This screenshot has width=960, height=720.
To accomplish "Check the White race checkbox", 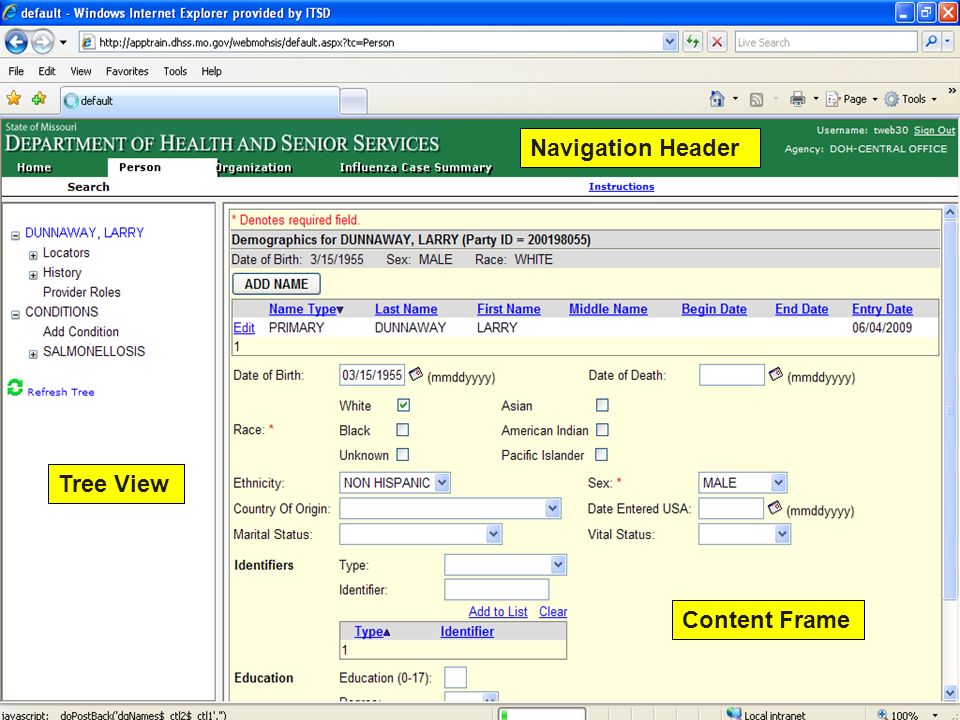I will 403,405.
